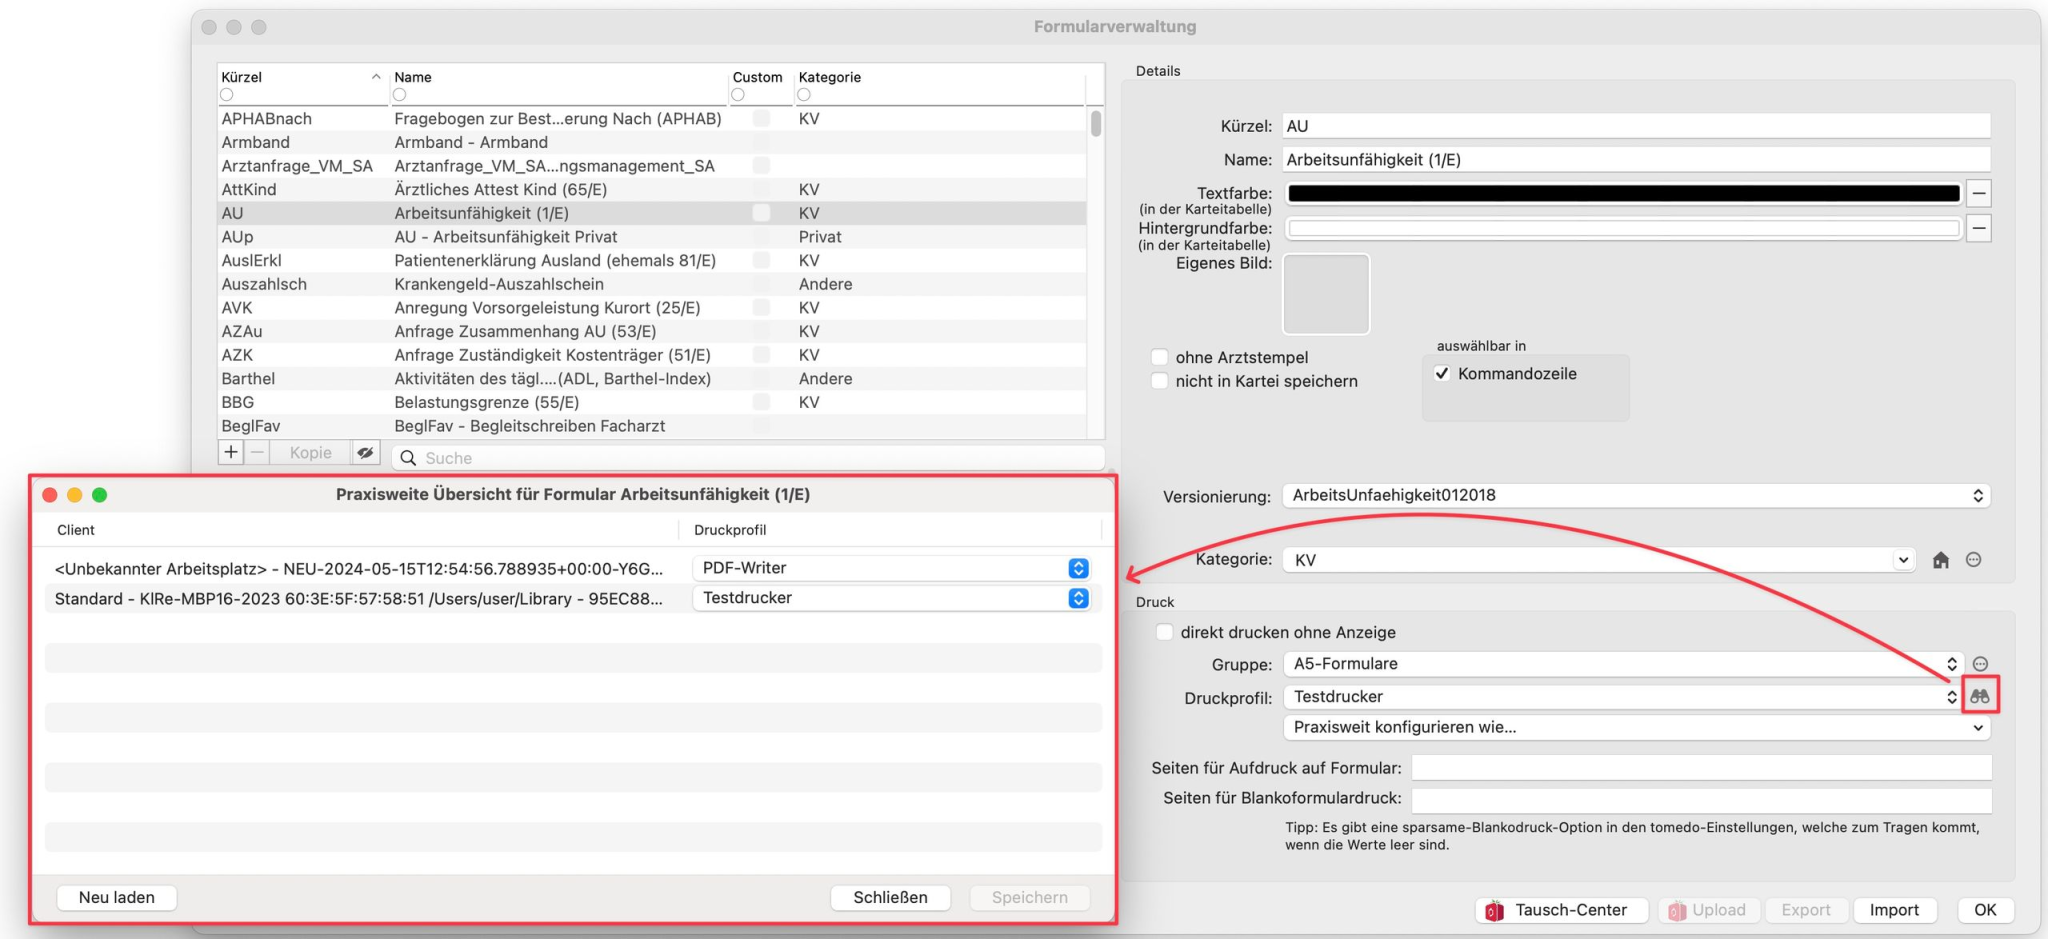Click the home icon next to Kategorie
2048x939 pixels.
coord(1940,560)
